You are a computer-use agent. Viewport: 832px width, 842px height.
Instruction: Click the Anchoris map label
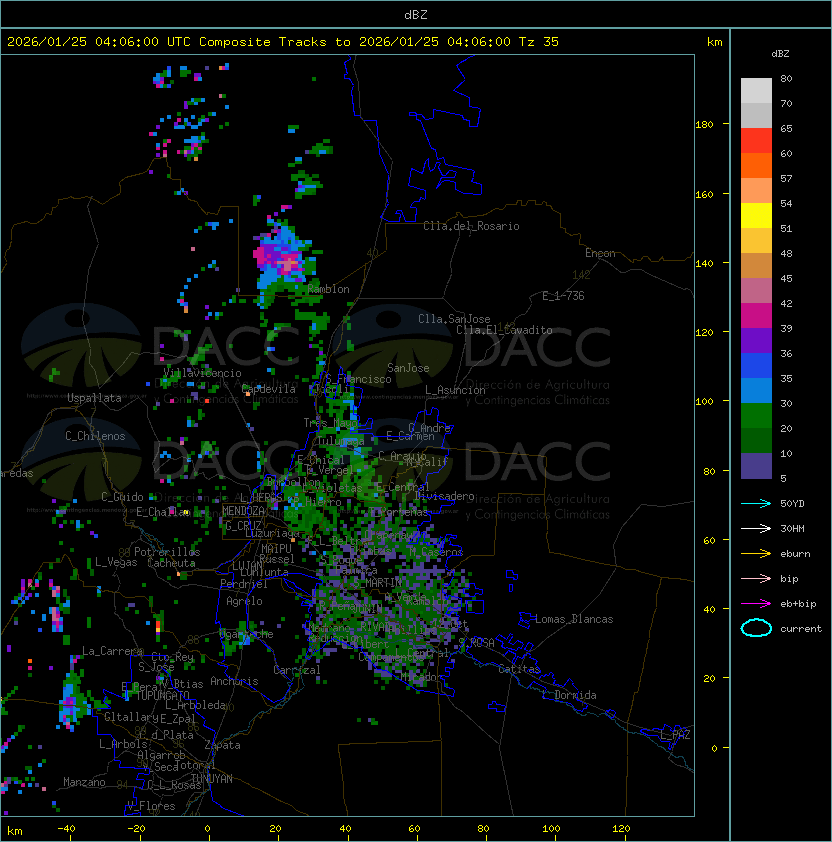[x=234, y=681]
